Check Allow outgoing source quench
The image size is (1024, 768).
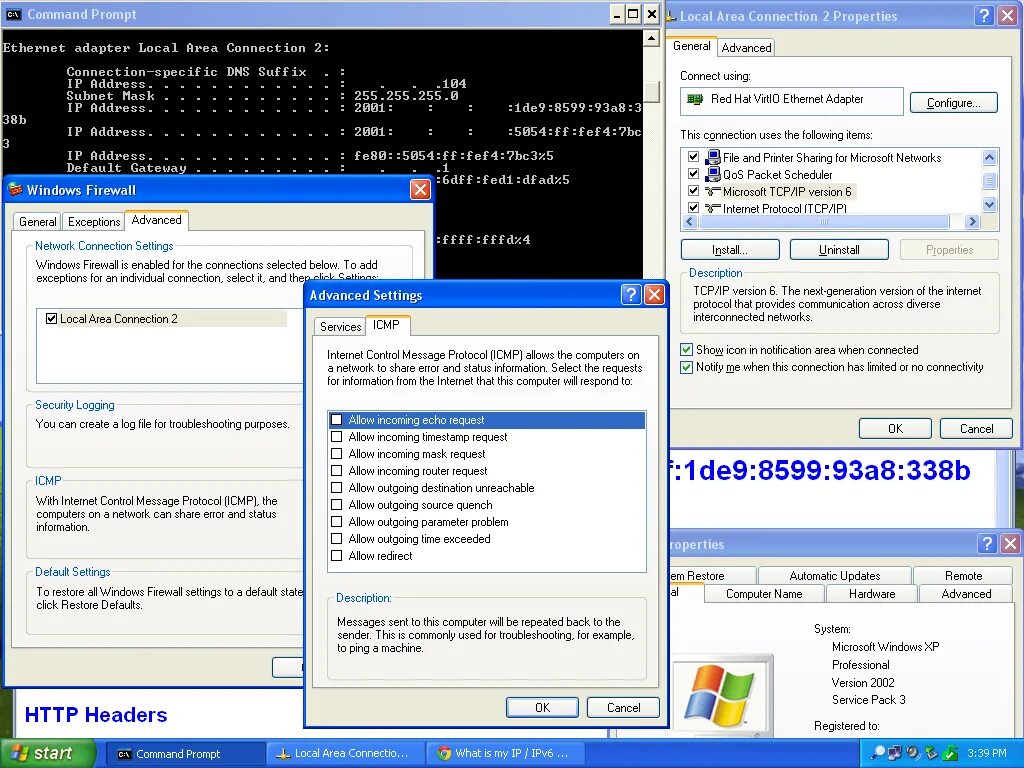click(337, 505)
